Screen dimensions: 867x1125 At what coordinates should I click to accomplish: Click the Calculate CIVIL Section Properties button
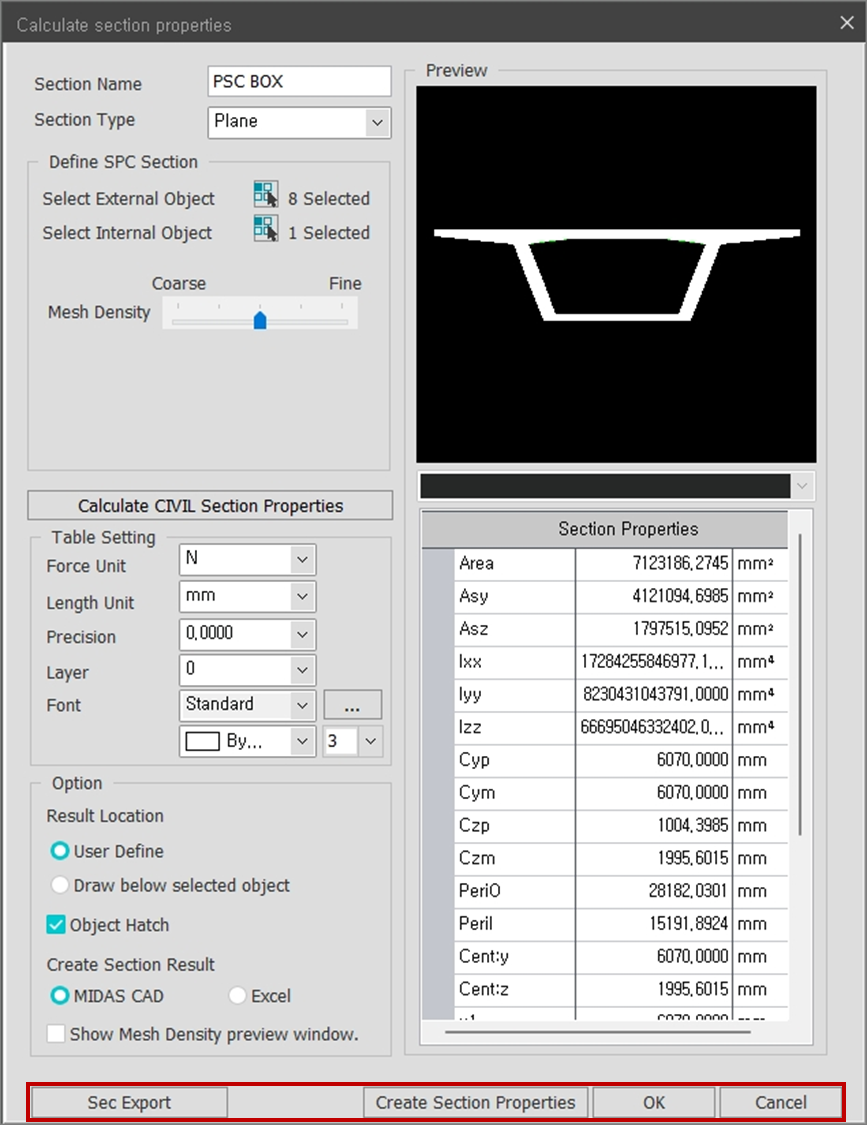coord(210,506)
